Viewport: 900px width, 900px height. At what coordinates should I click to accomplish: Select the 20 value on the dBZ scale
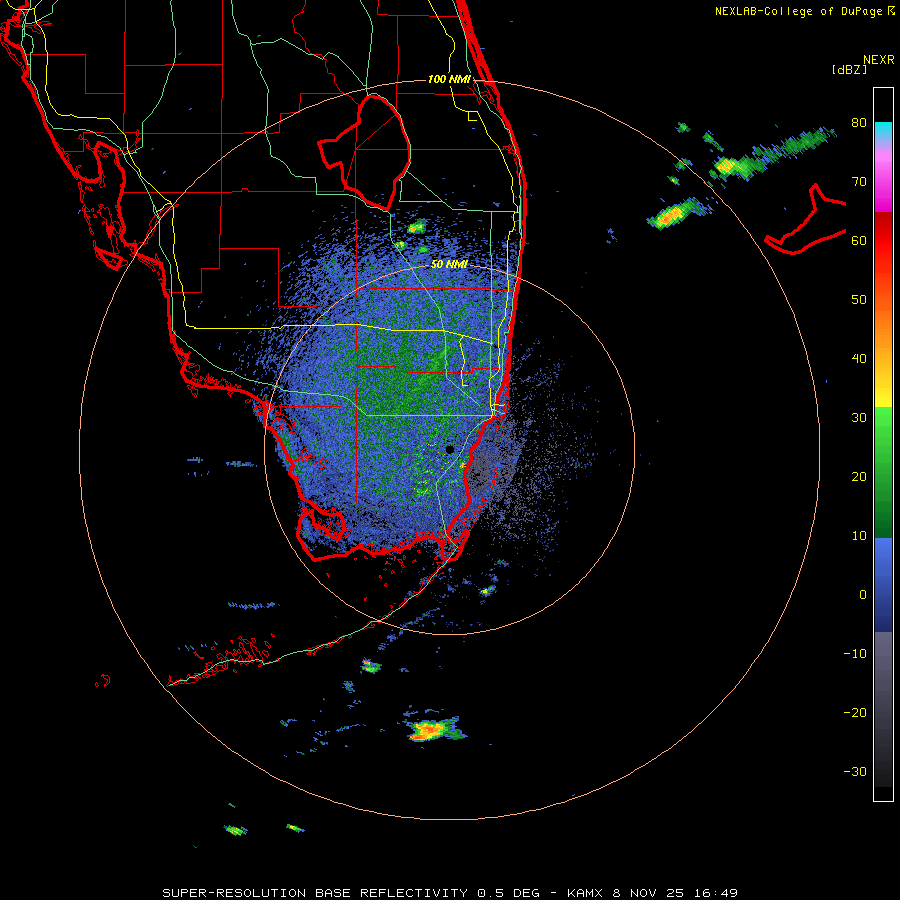[x=859, y=477]
